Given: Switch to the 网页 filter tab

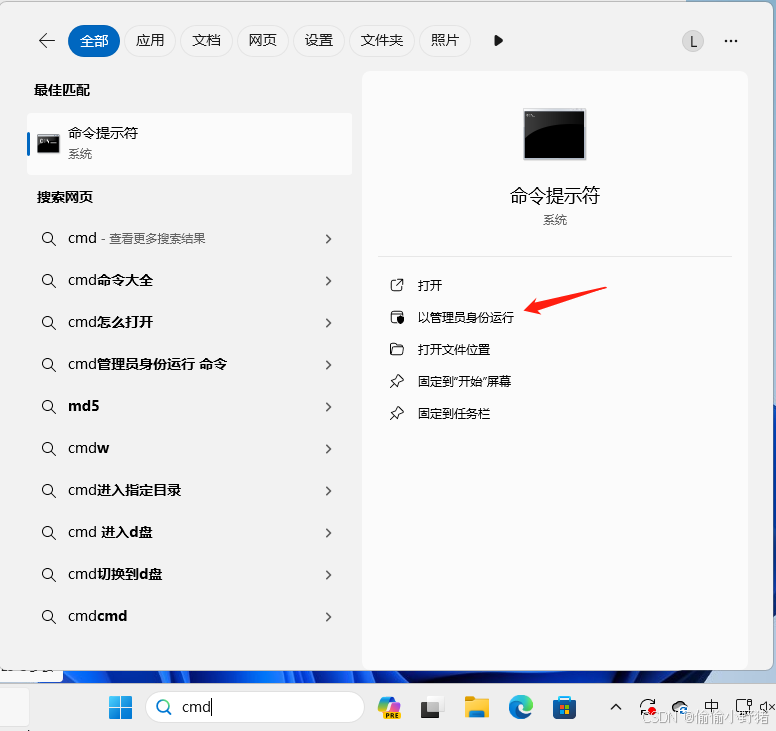Looking at the screenshot, I should 262,41.
